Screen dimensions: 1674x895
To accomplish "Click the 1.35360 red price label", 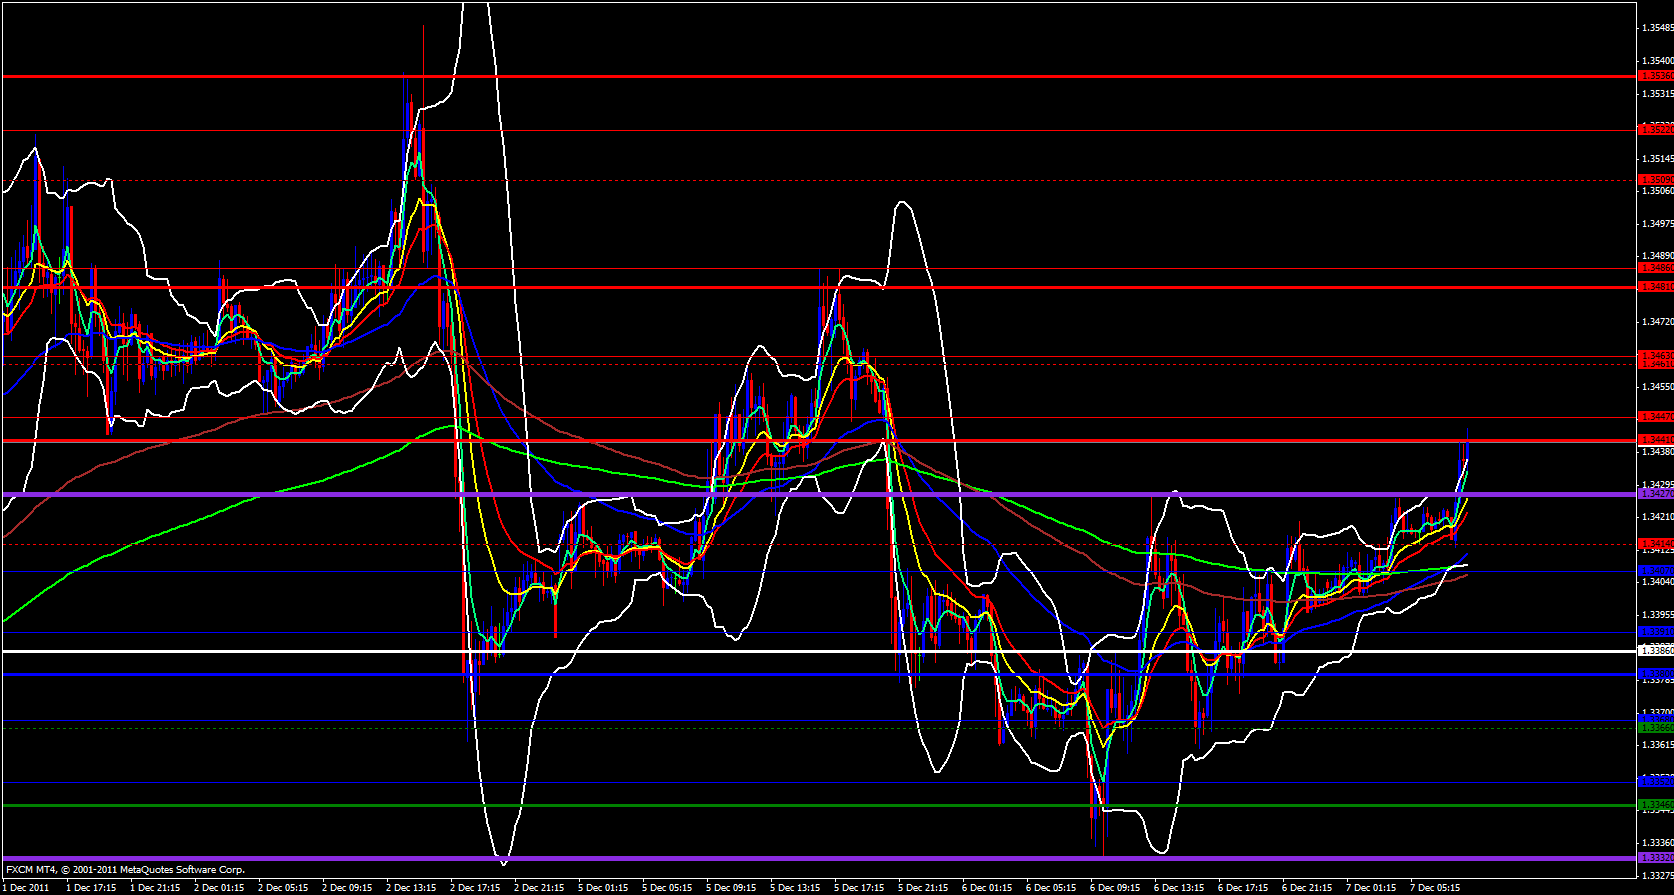I will click(x=1655, y=76).
